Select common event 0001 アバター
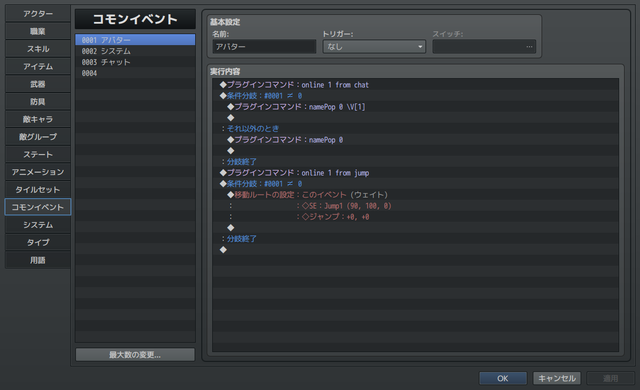 pyautogui.click(x=135, y=40)
